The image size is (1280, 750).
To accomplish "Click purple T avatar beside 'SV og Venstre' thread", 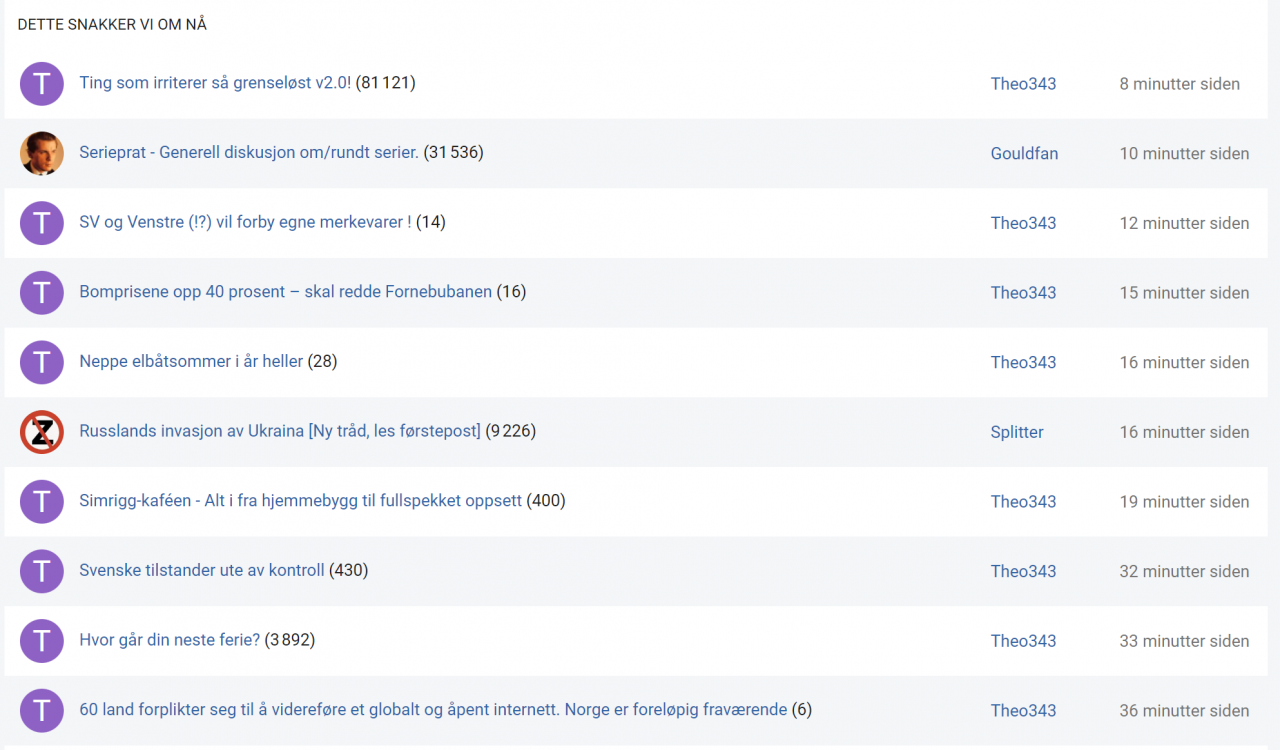I will tap(42, 223).
